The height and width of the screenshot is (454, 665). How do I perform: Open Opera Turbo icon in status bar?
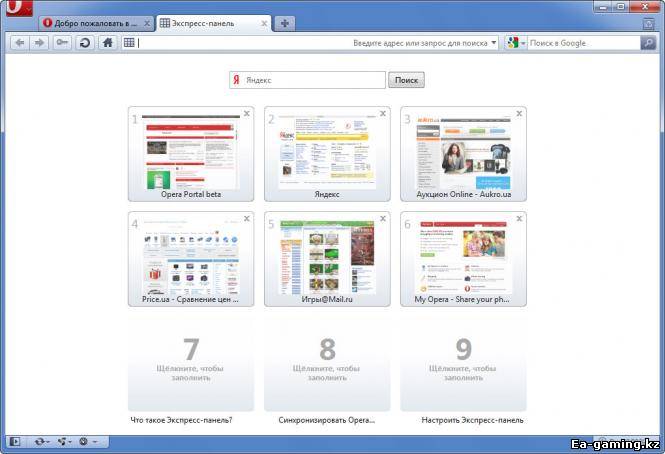pos(84,442)
